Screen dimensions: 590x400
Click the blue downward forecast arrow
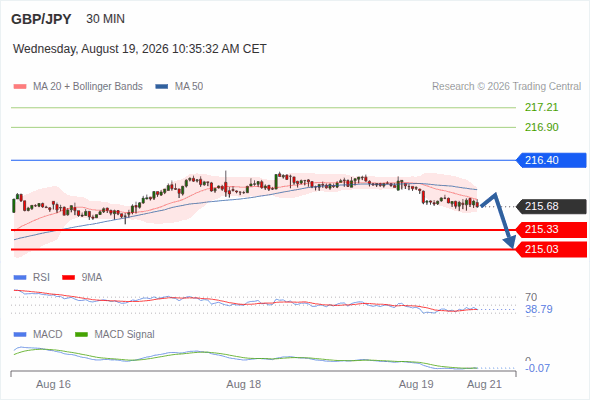(x=499, y=220)
